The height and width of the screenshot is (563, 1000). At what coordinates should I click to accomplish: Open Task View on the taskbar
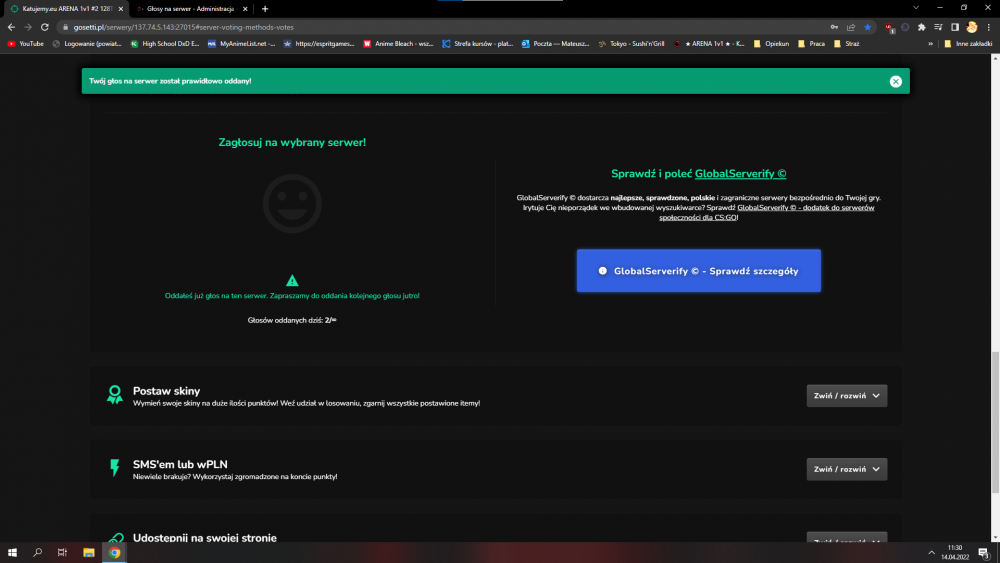coord(62,552)
